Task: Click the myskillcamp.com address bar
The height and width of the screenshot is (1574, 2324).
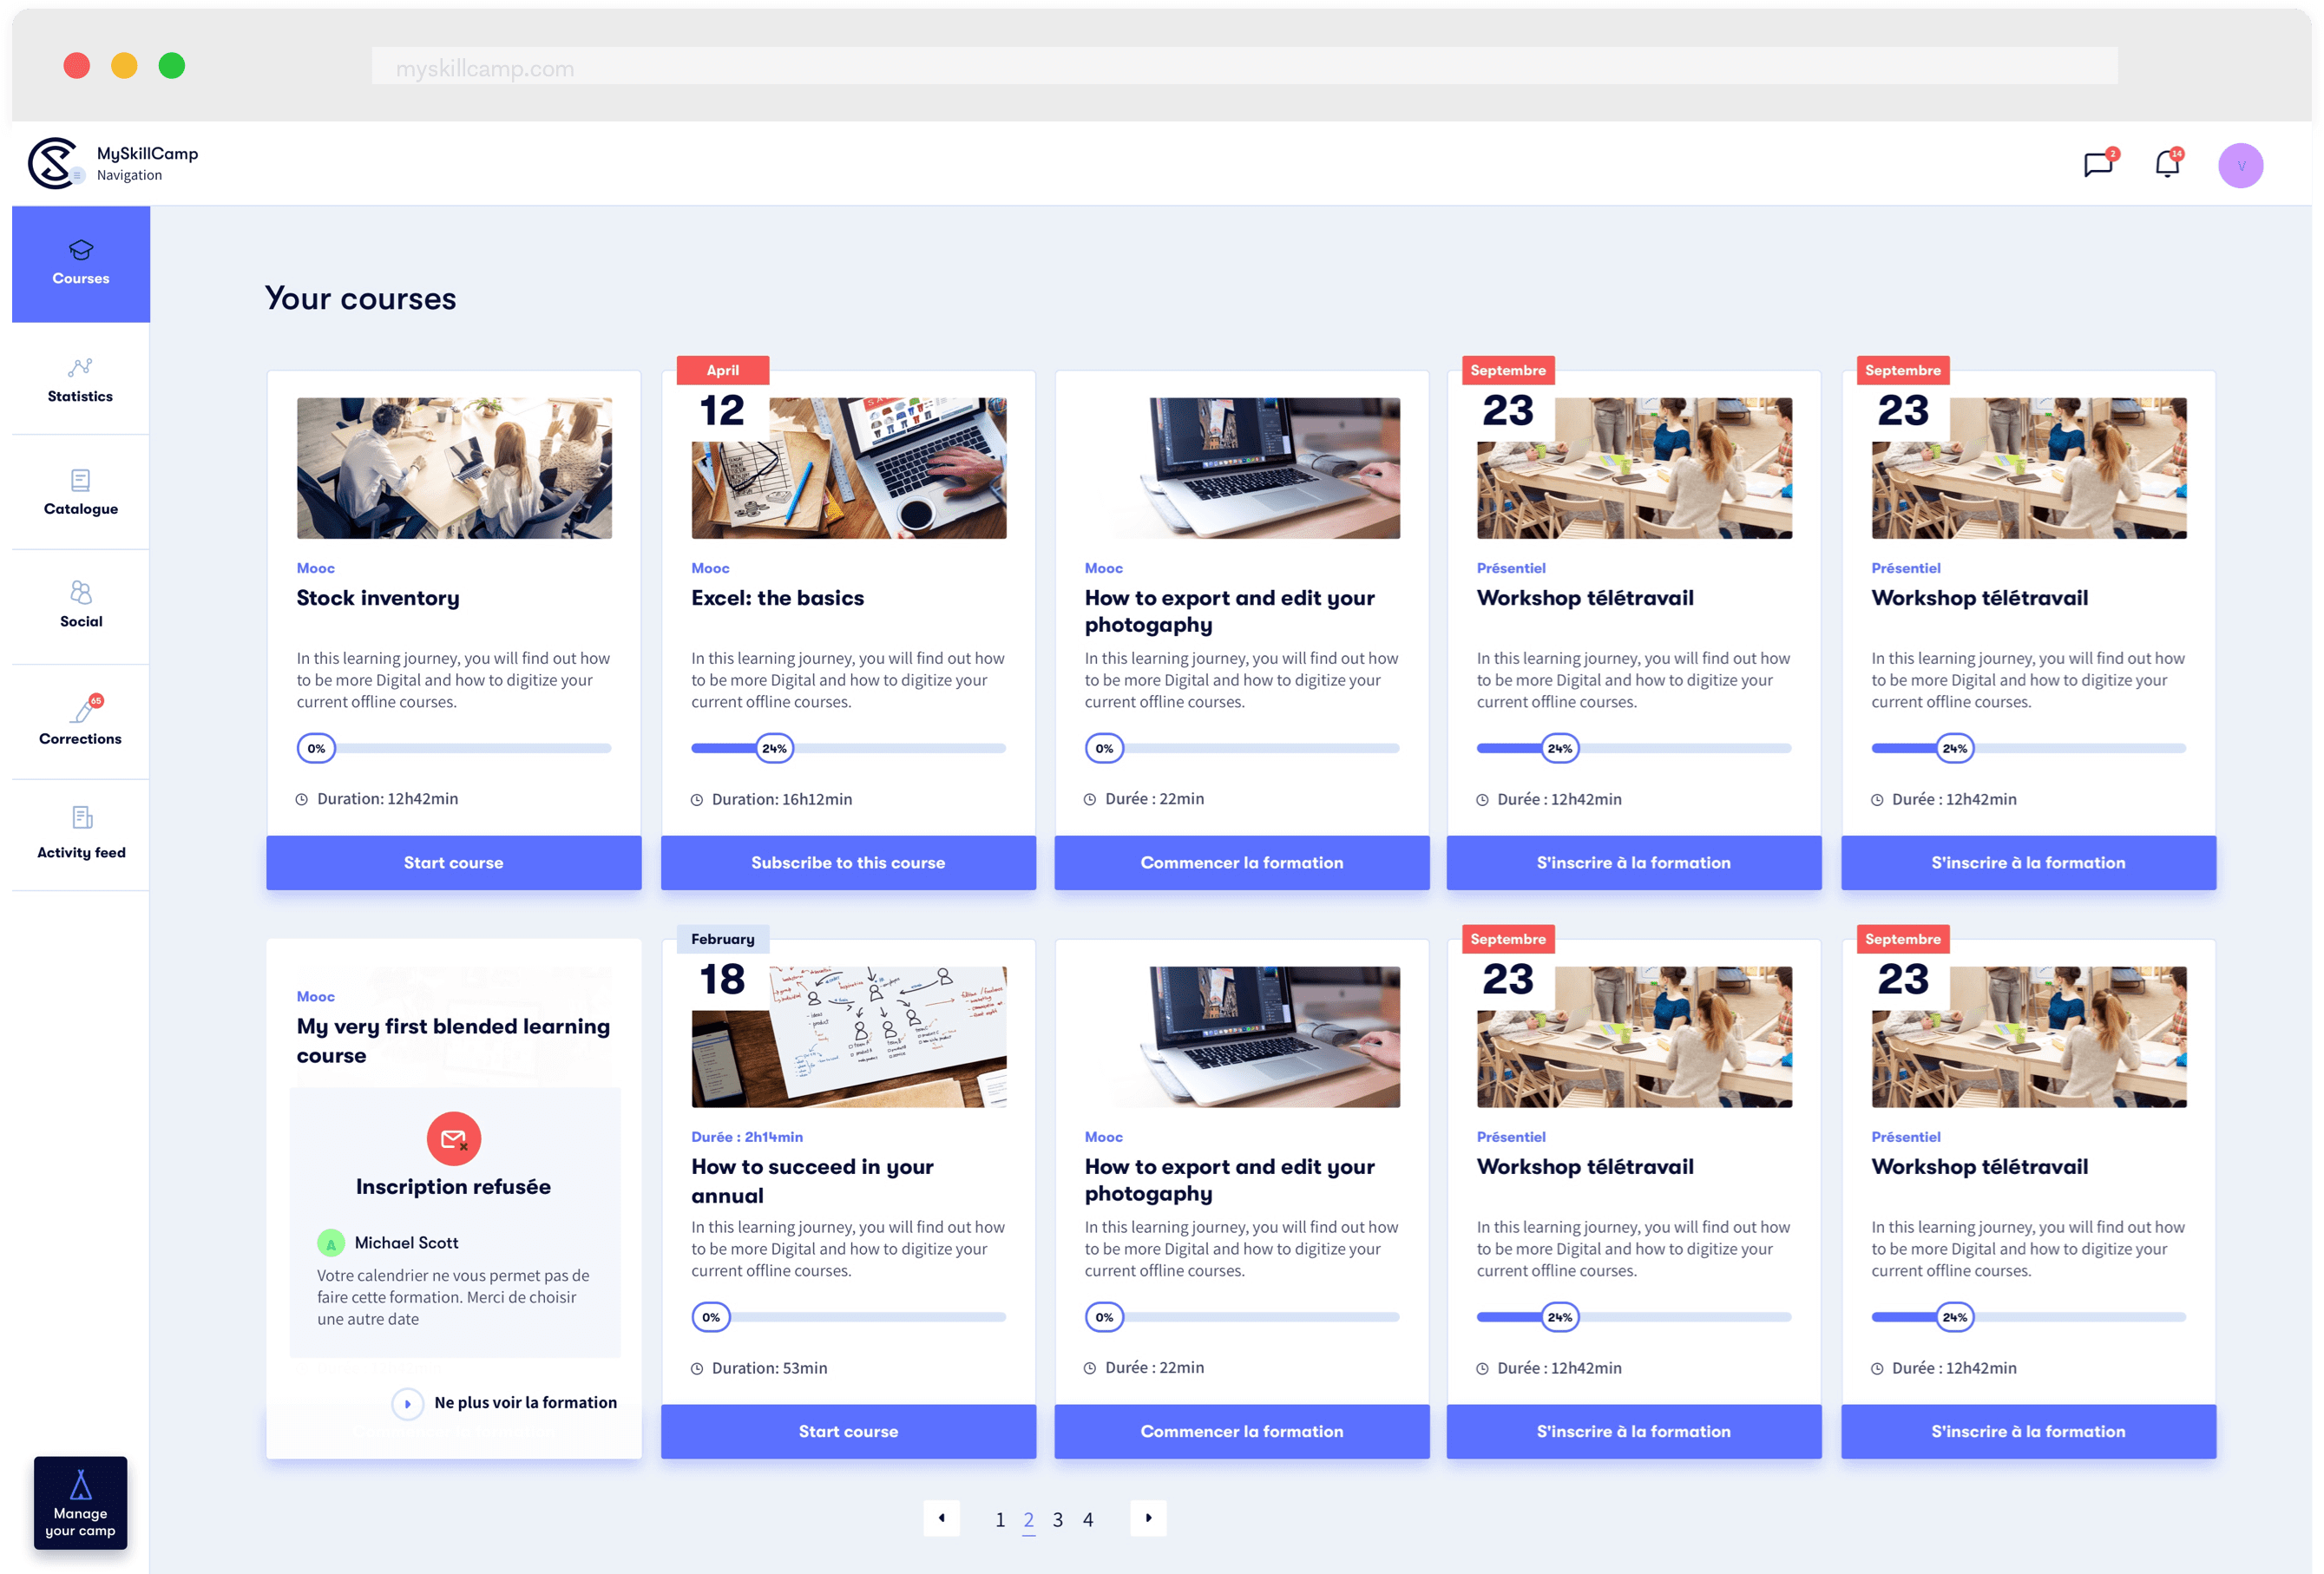Action: (1244, 68)
